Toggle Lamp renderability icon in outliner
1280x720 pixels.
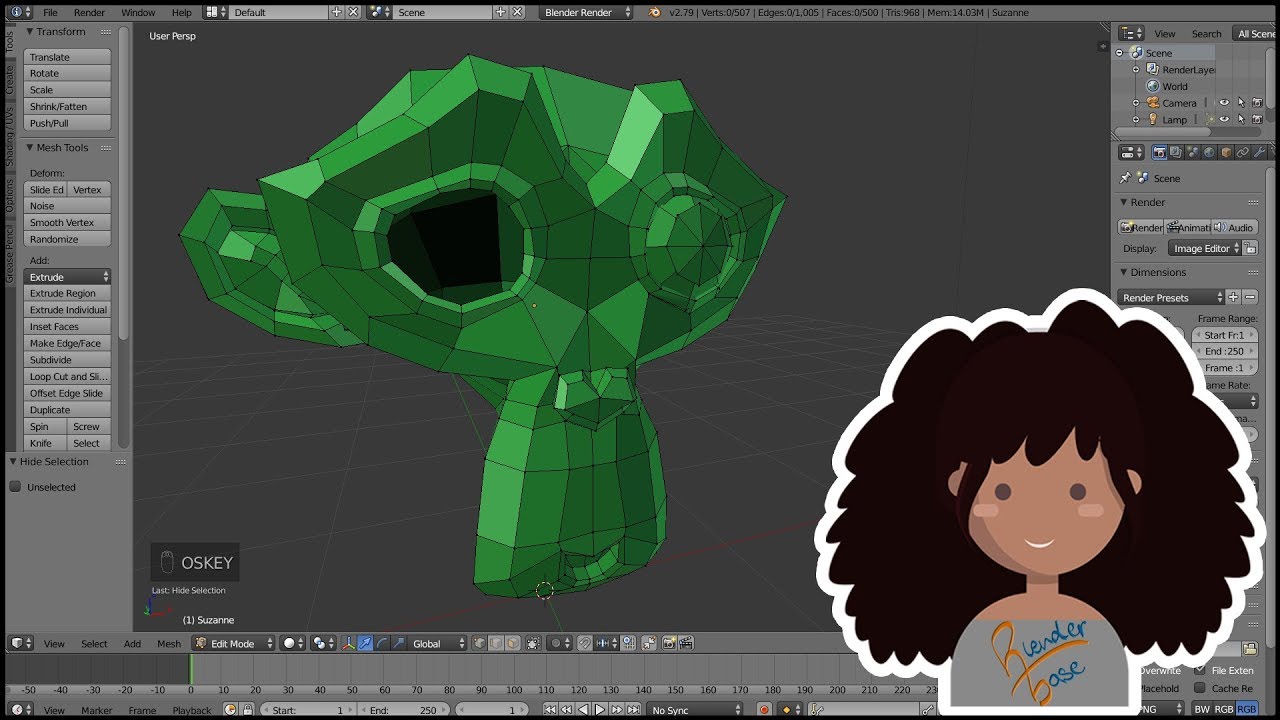point(1257,119)
